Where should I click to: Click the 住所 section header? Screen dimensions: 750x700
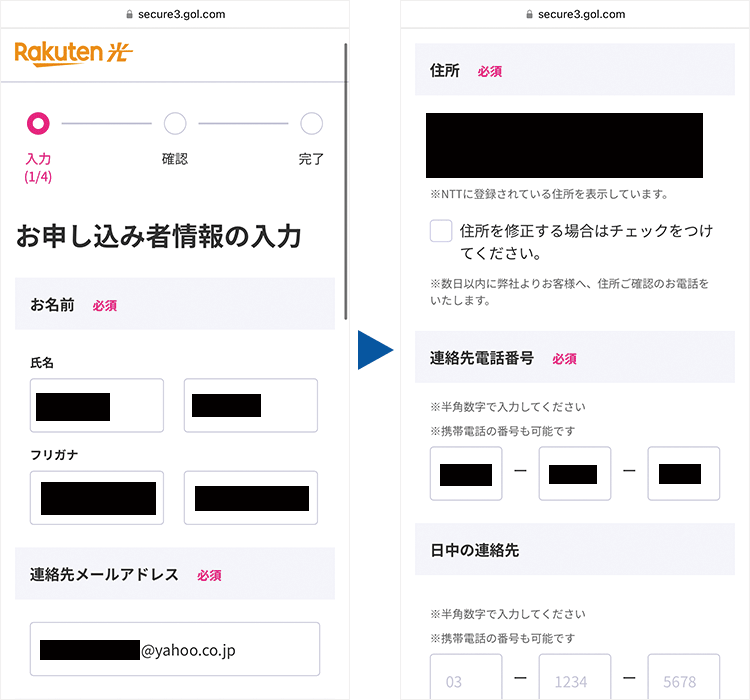tap(574, 69)
